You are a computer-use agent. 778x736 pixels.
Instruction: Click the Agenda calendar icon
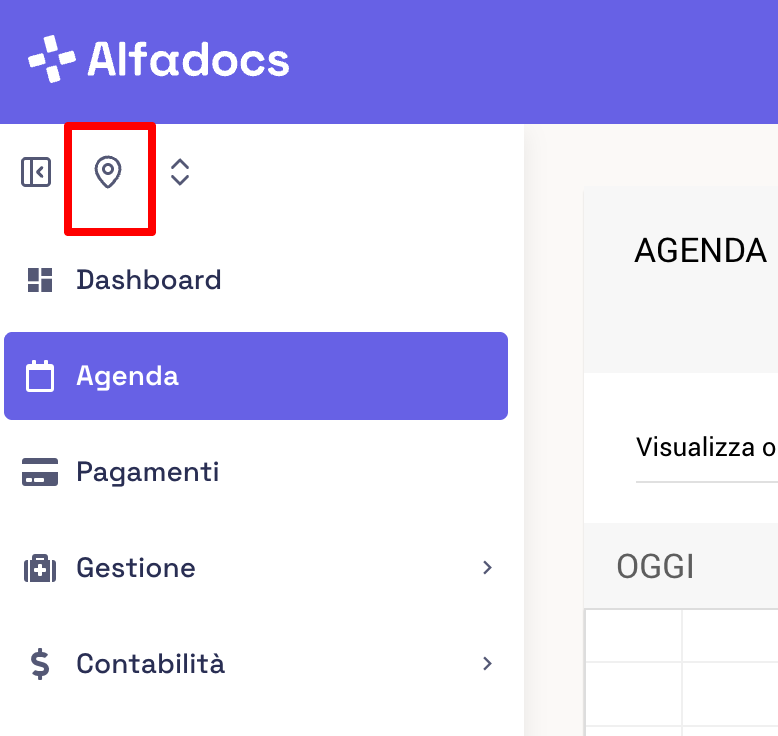coord(40,376)
